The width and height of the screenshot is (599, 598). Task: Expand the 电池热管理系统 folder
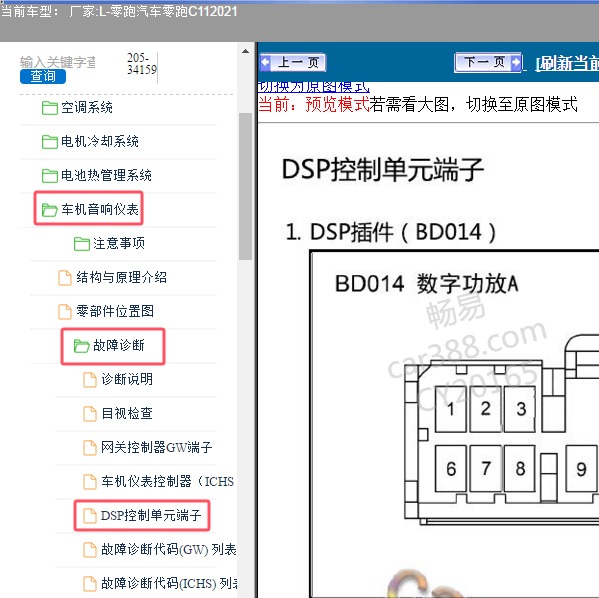pyautogui.click(x=106, y=175)
